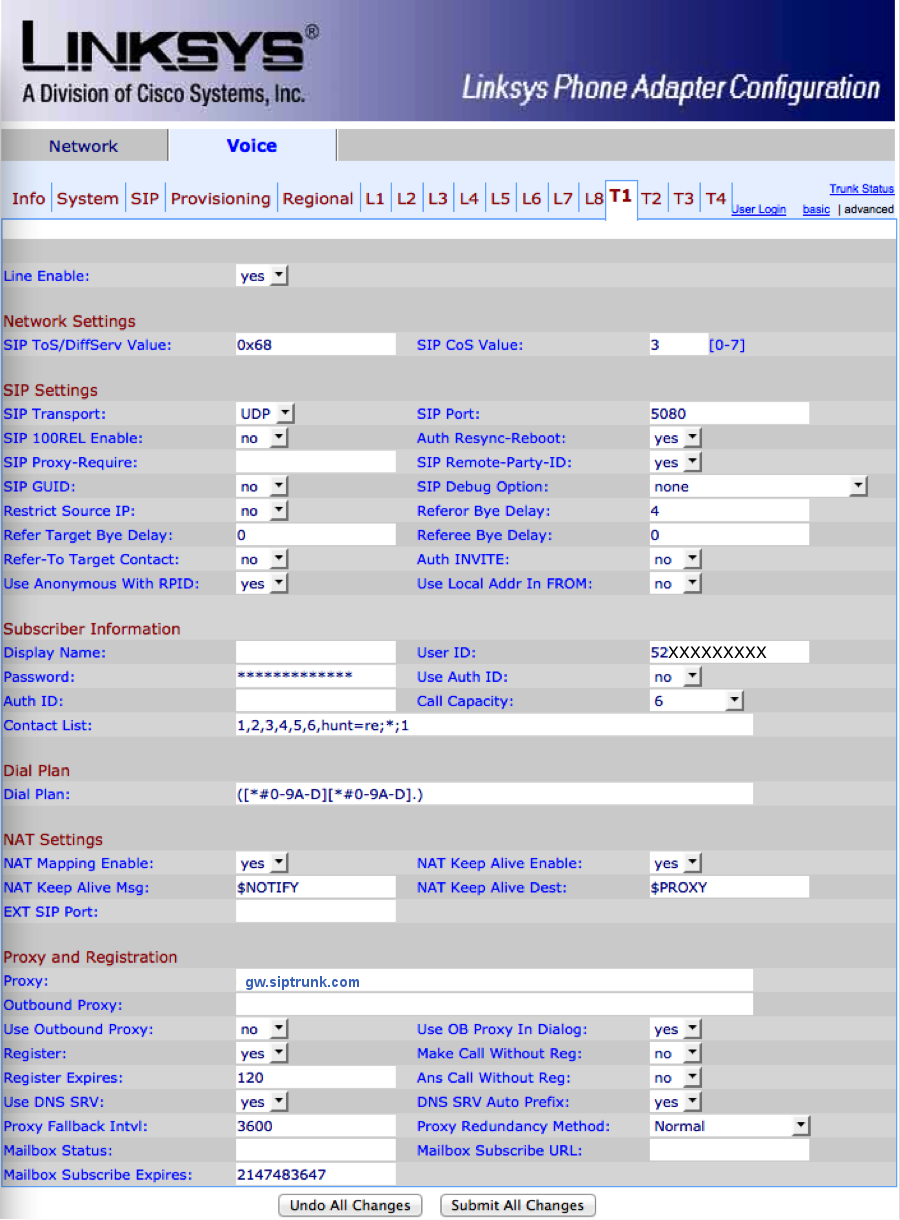Open the SIP Transport dropdown

click(266, 413)
